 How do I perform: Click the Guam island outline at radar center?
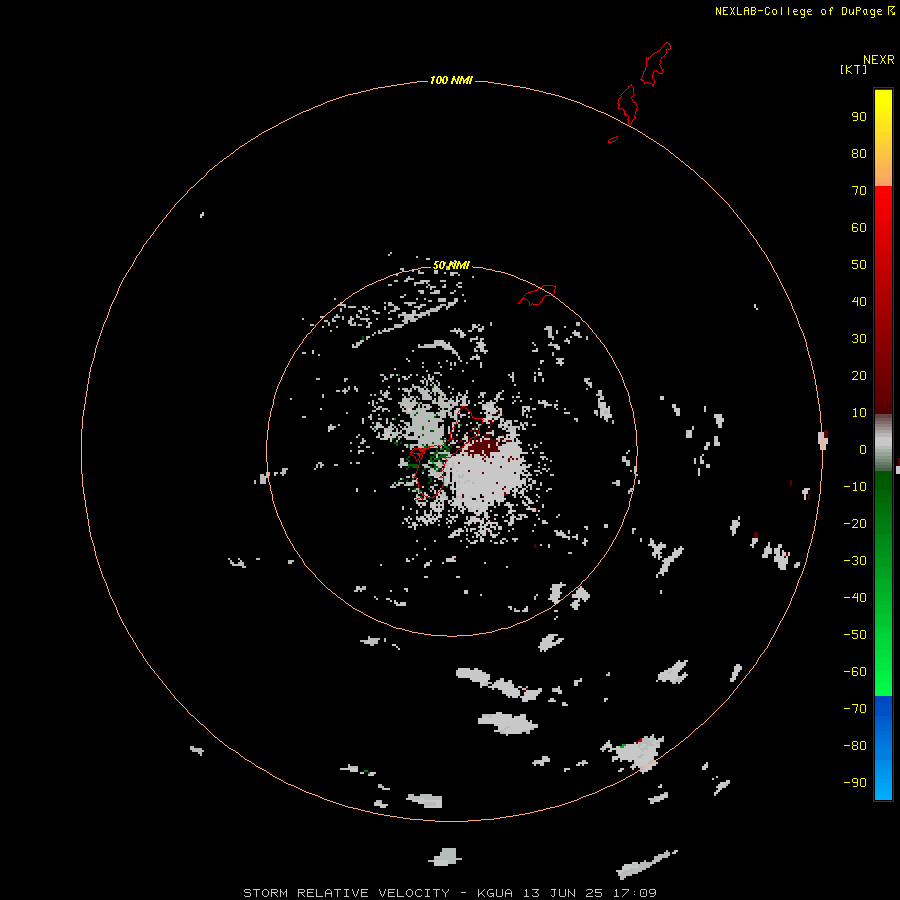(445, 453)
